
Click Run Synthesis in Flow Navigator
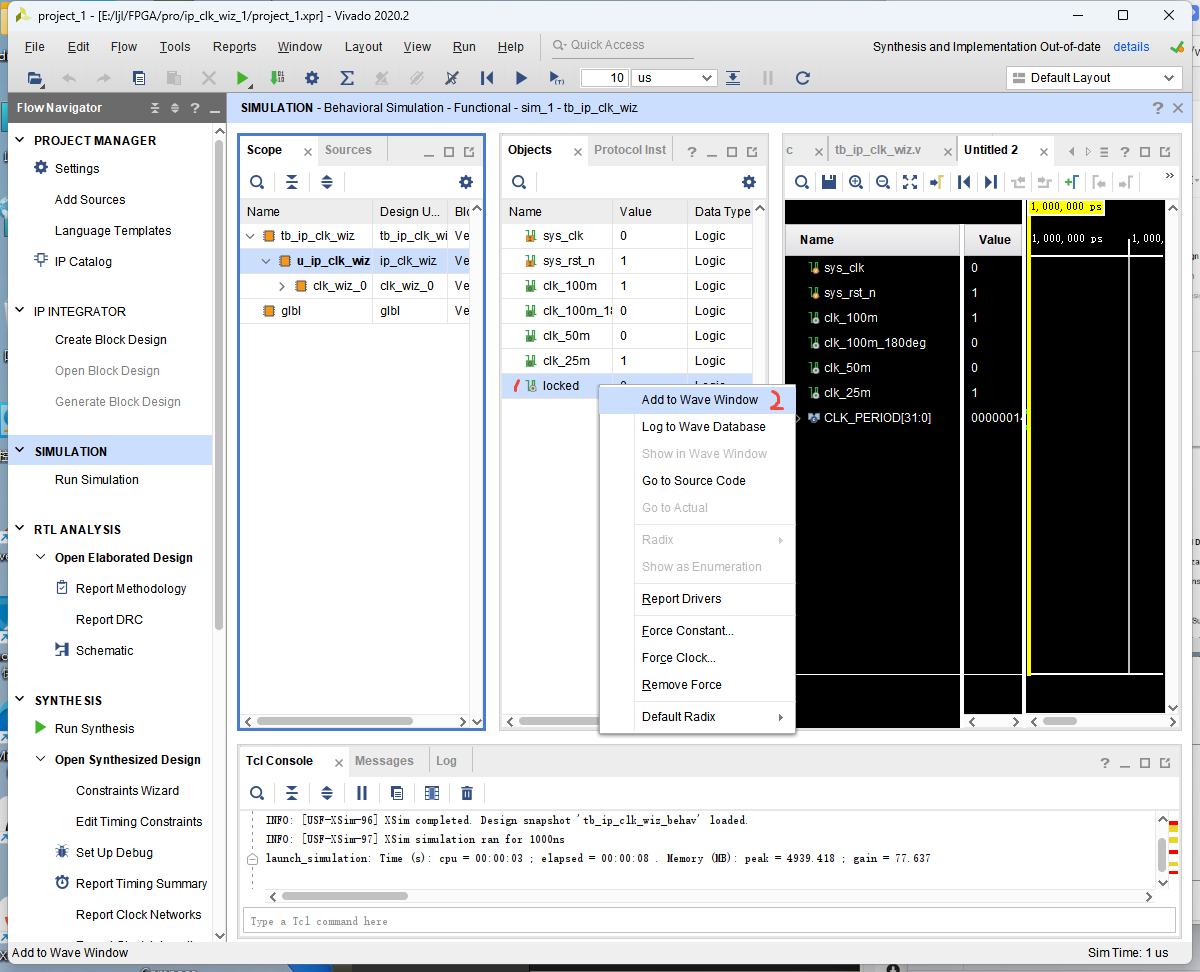94,729
